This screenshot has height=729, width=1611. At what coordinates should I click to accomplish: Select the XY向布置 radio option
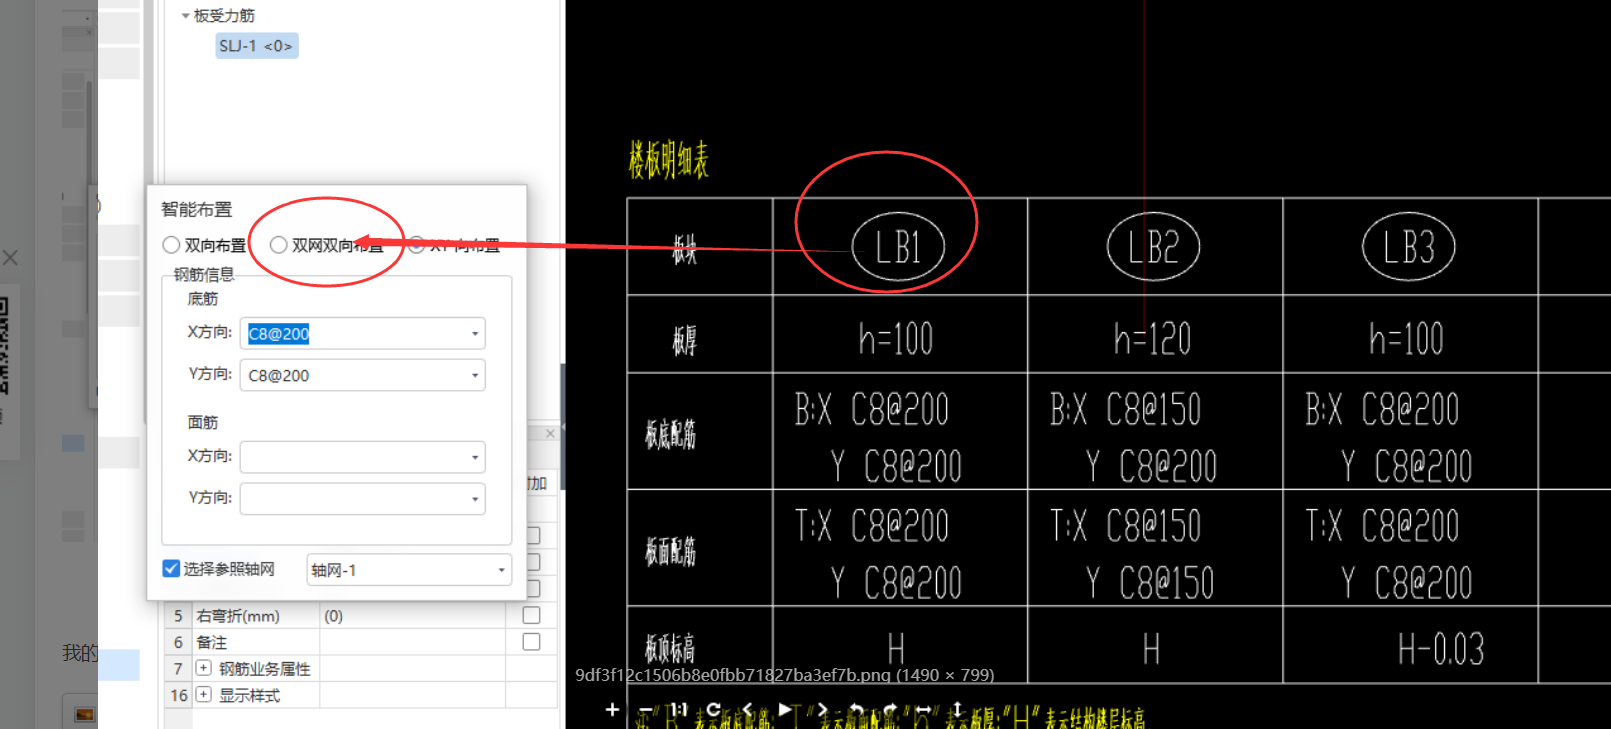[x=417, y=245]
